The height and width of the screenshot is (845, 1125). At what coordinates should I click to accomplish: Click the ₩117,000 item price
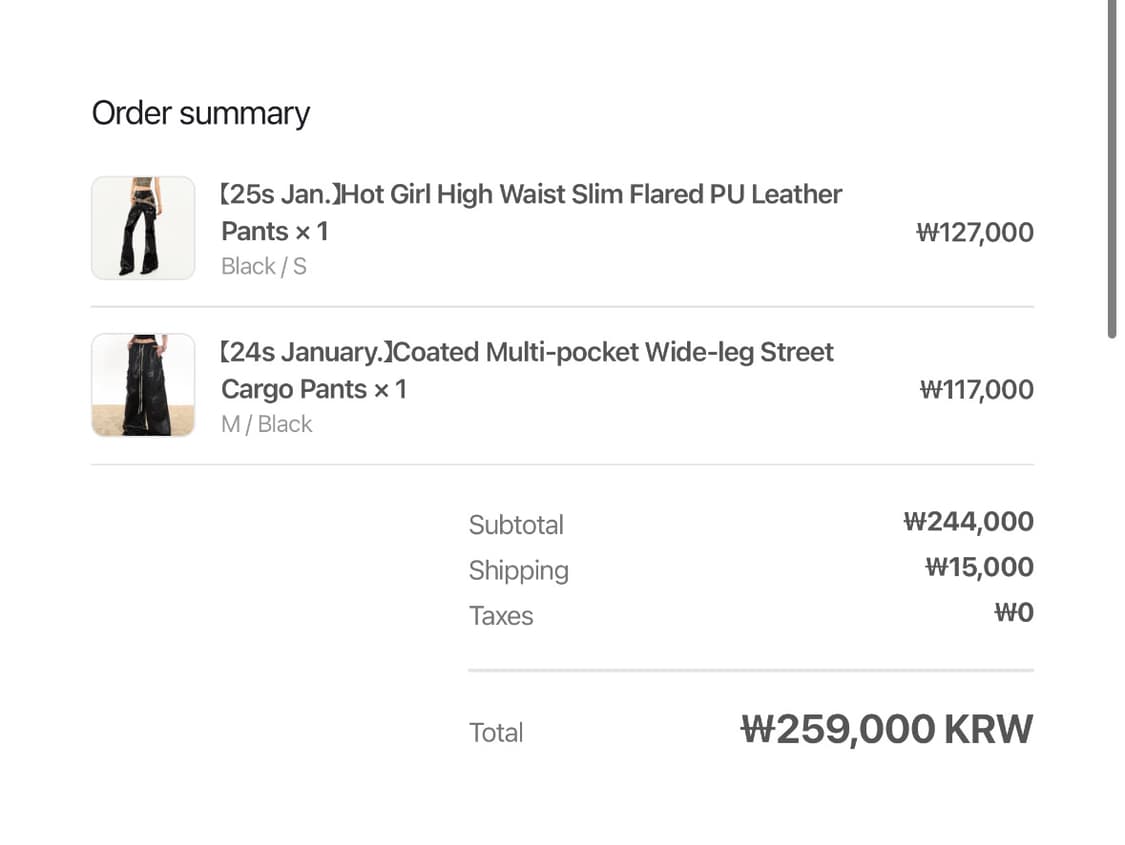[x=976, y=390]
